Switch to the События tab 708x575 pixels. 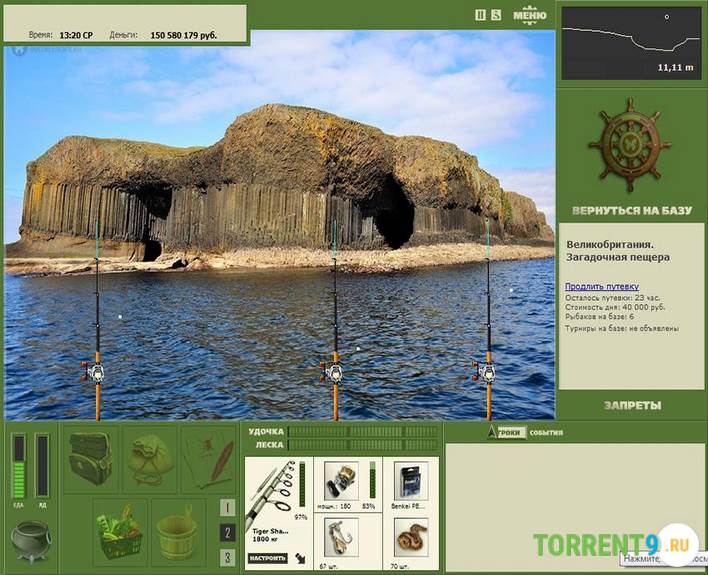(546, 433)
